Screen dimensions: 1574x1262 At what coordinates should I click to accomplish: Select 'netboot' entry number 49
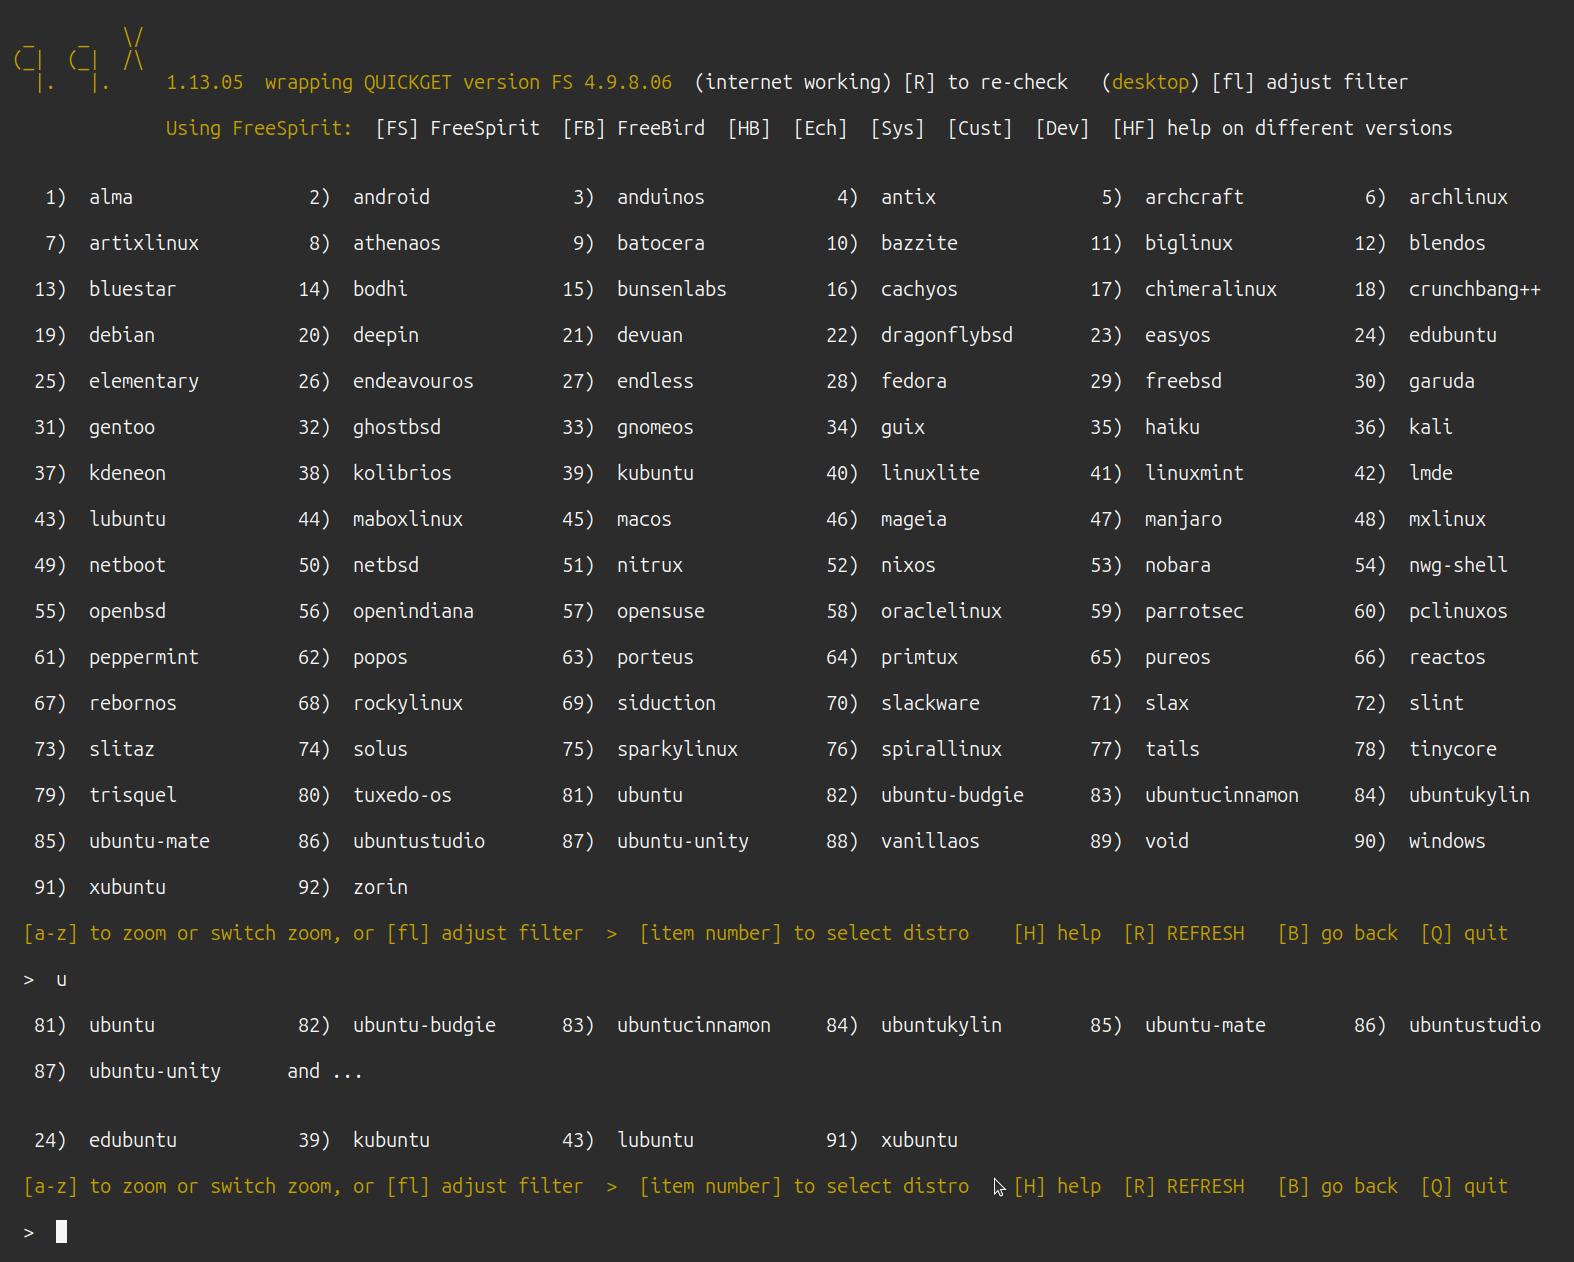pyautogui.click(x=127, y=565)
